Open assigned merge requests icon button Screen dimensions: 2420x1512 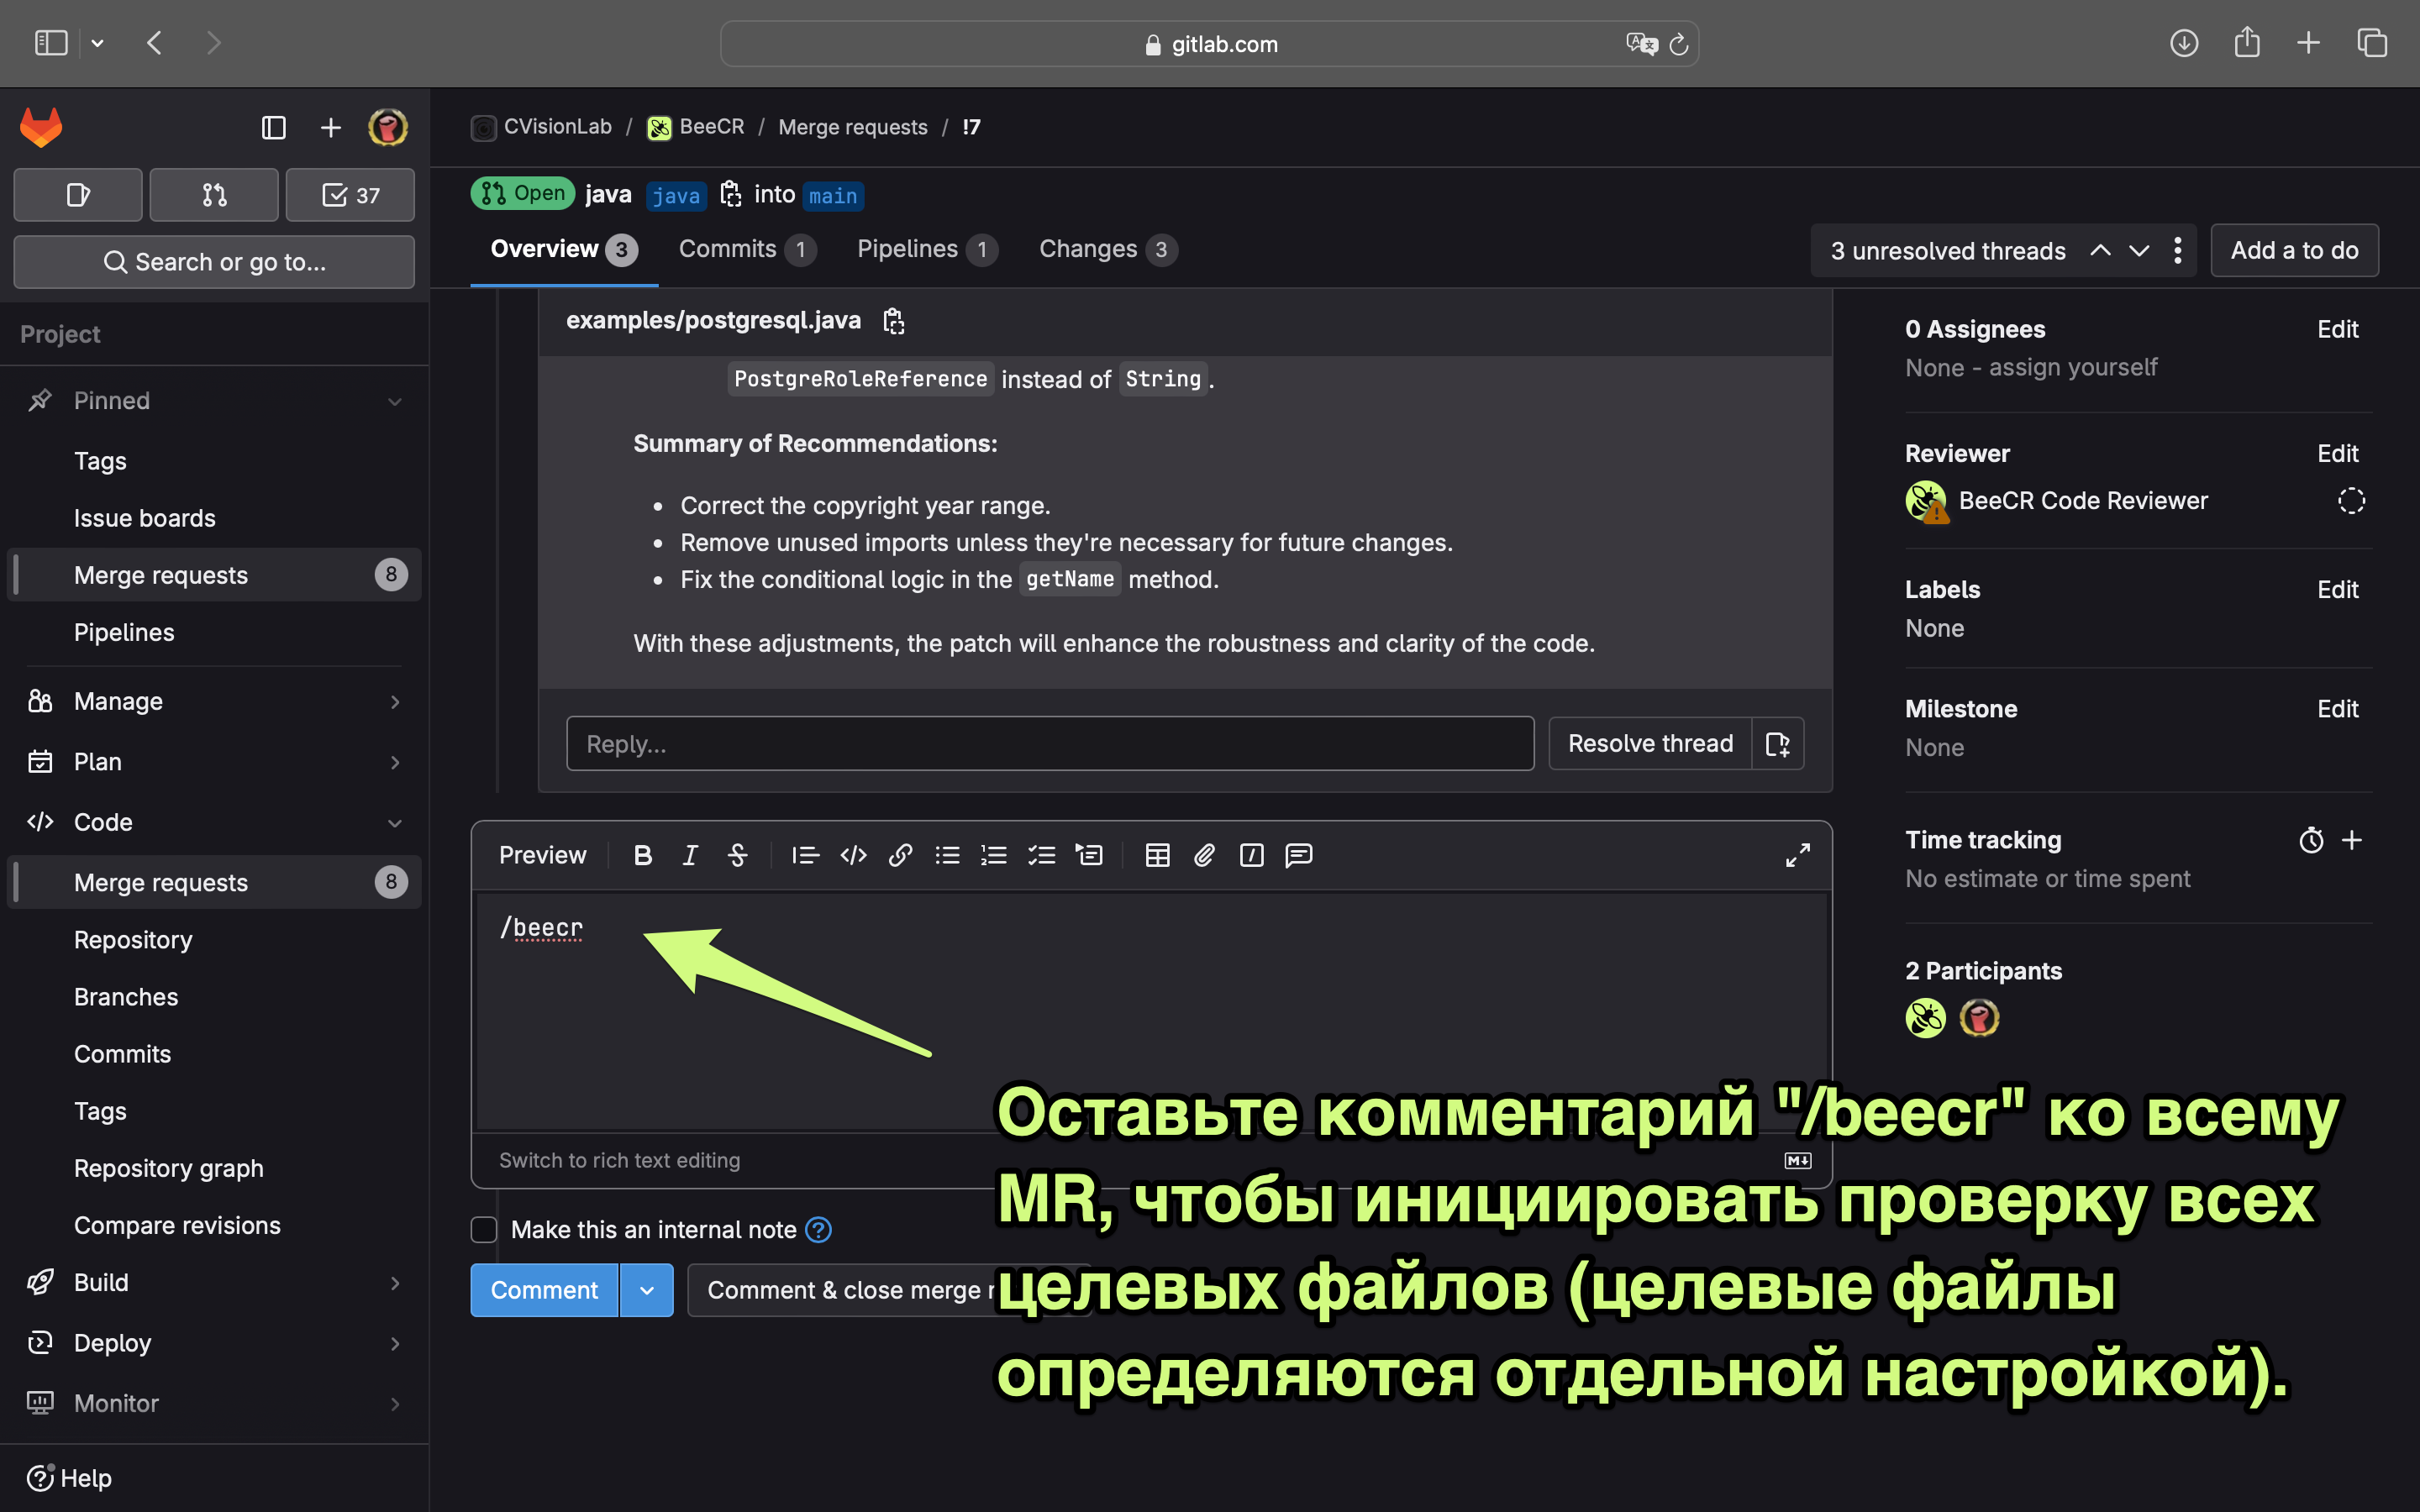pyautogui.click(x=214, y=195)
